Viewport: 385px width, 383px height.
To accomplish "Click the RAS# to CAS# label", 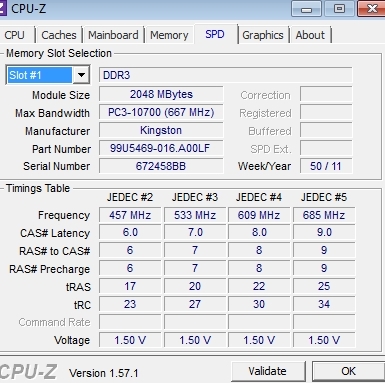I will click(x=55, y=251).
